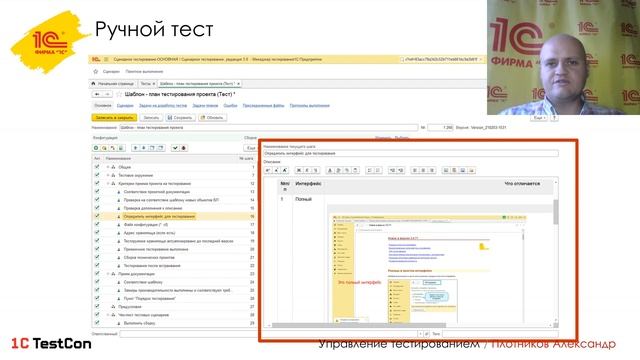The height and width of the screenshot is (360, 640).
Task: Open the Еще menu above steps list
Action: [x=251, y=148]
